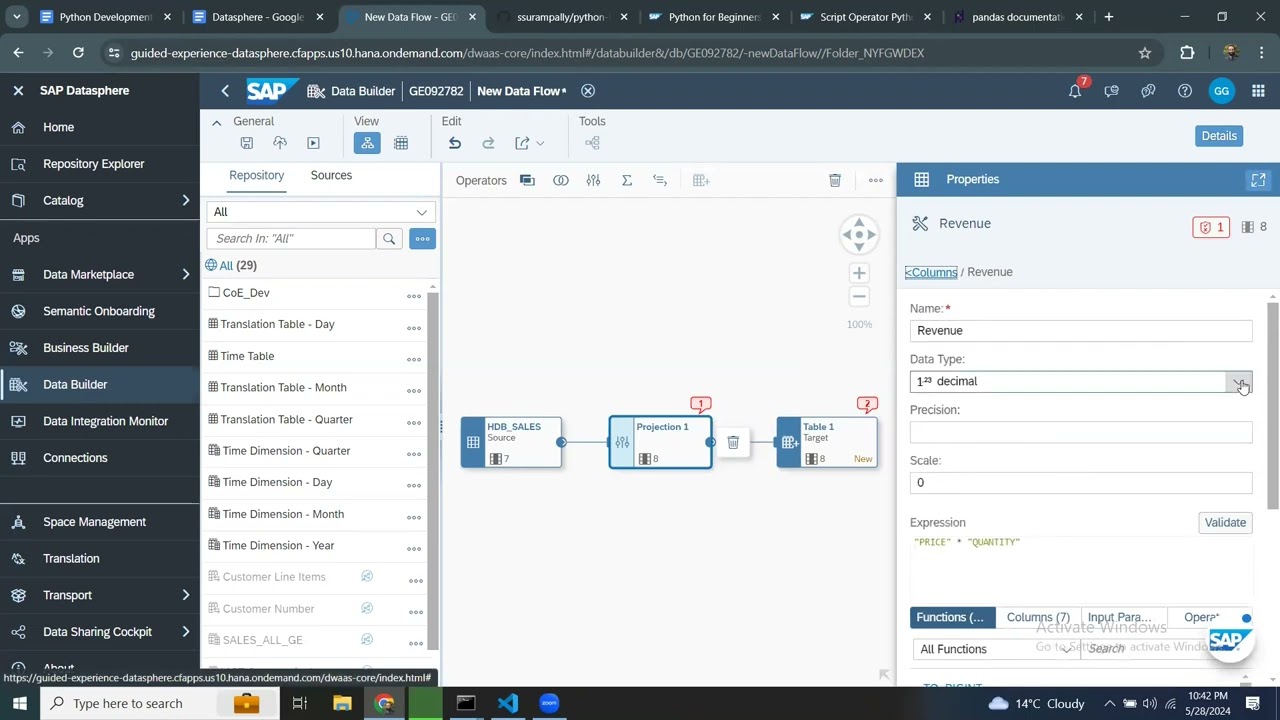Screen dimensions: 1280x720
Task: Run the data flow with the play icon
Action: click(x=313, y=143)
